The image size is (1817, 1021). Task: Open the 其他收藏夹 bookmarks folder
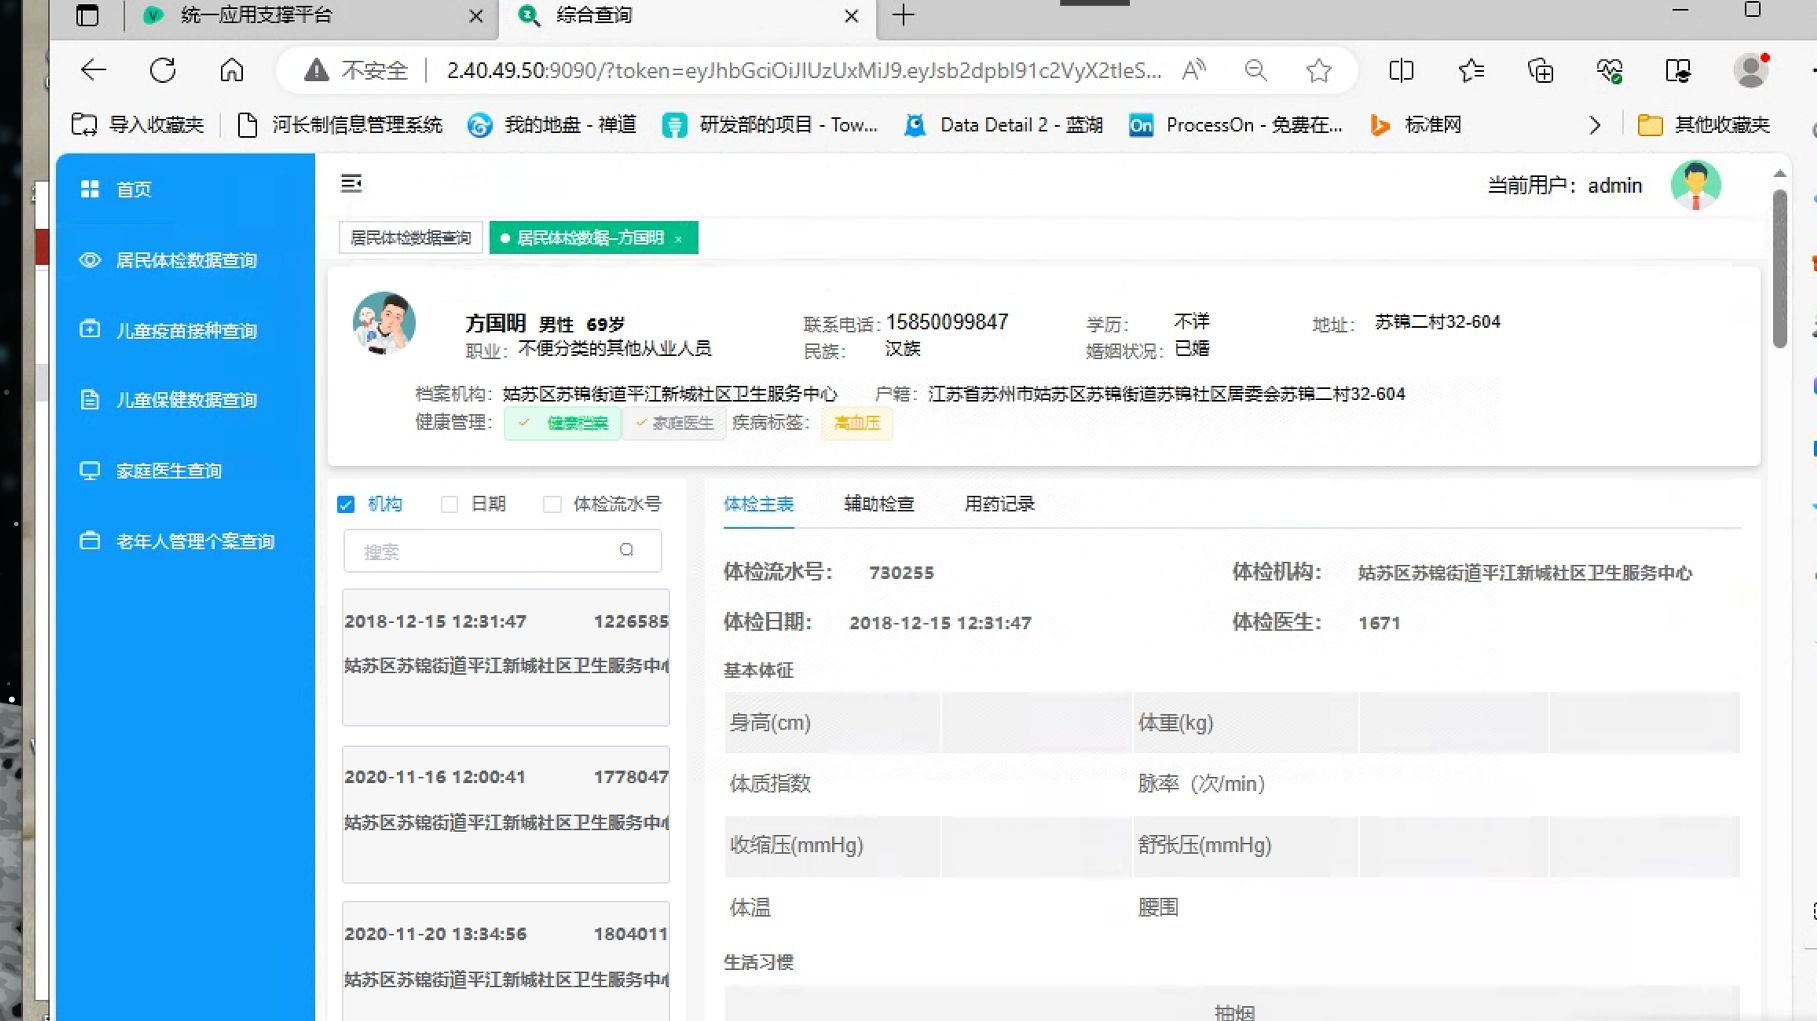(1704, 125)
